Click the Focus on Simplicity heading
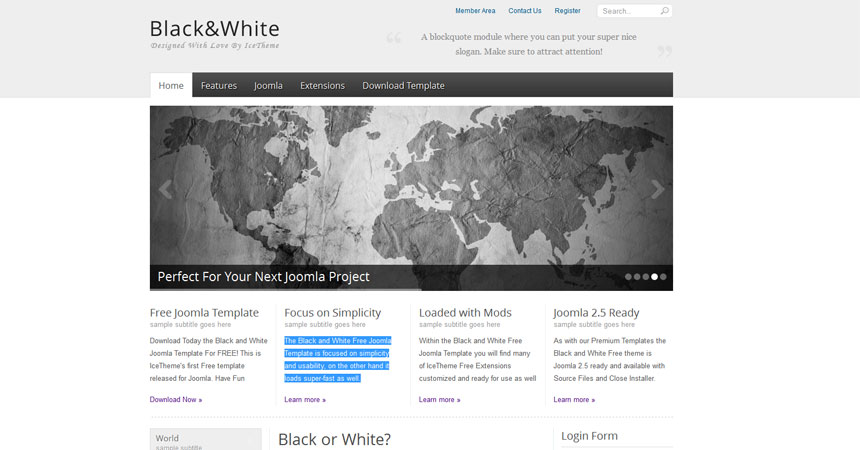860x450 pixels. click(332, 313)
